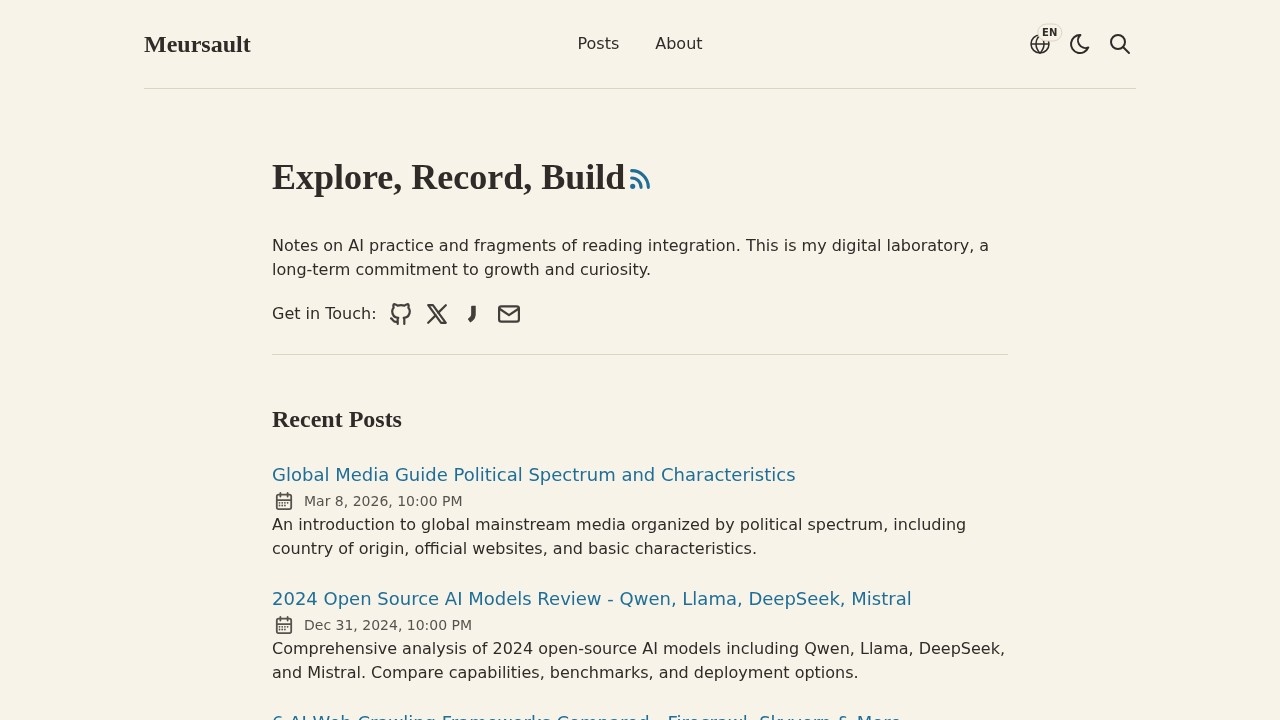Open the X (Twitter) profile icon
The height and width of the screenshot is (720, 1280).
437,314
